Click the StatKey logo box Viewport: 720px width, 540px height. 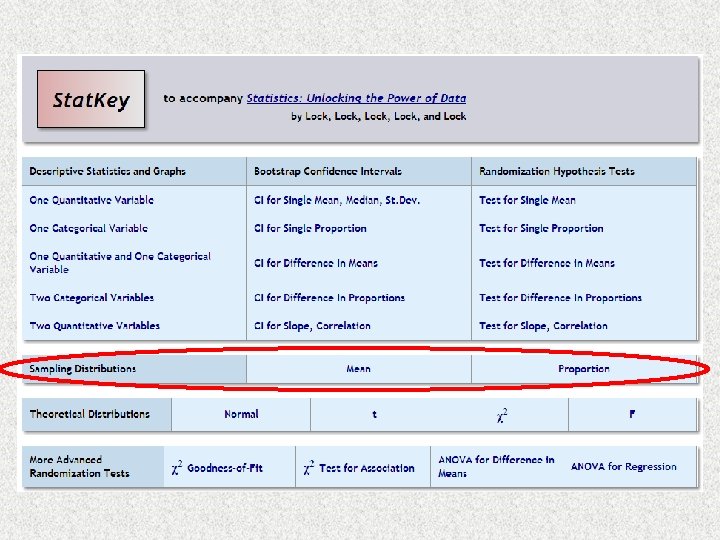(x=91, y=99)
